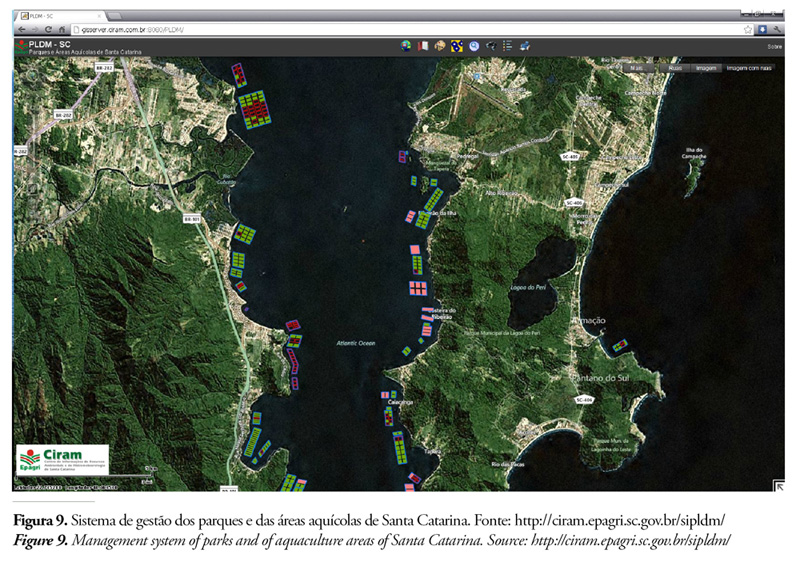This screenshot has height=562, width=800.
Task: Open the 'Sobre' link
Action: 774,47
